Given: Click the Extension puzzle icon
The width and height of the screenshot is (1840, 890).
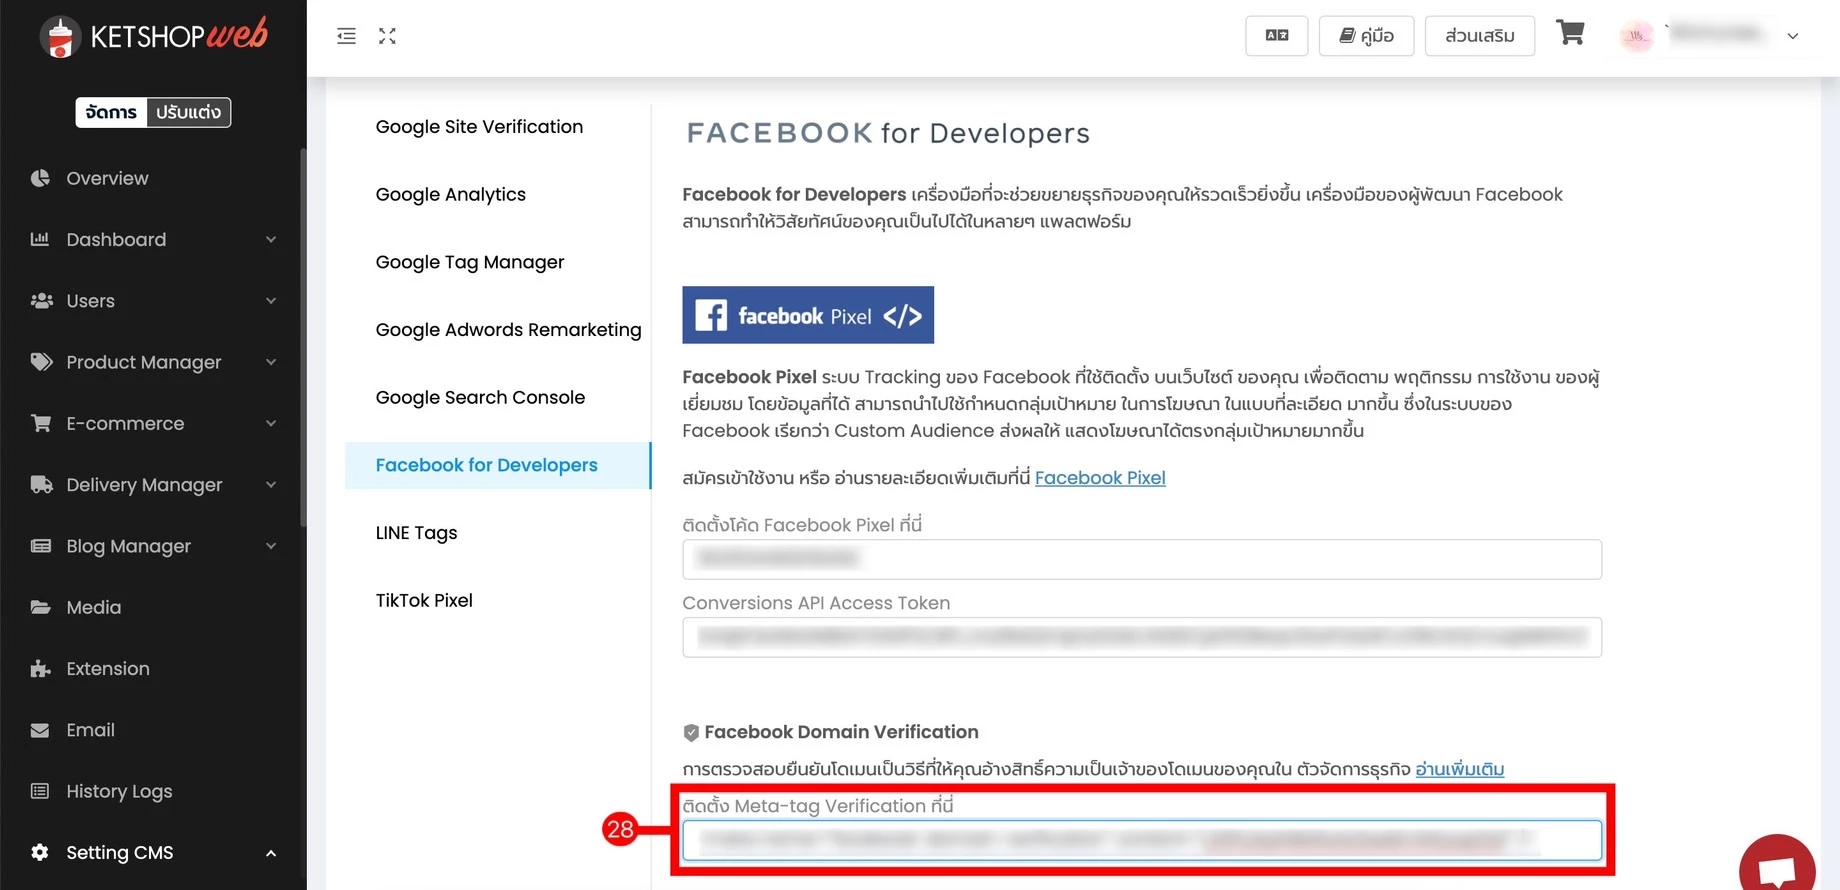Looking at the screenshot, I should click(40, 669).
